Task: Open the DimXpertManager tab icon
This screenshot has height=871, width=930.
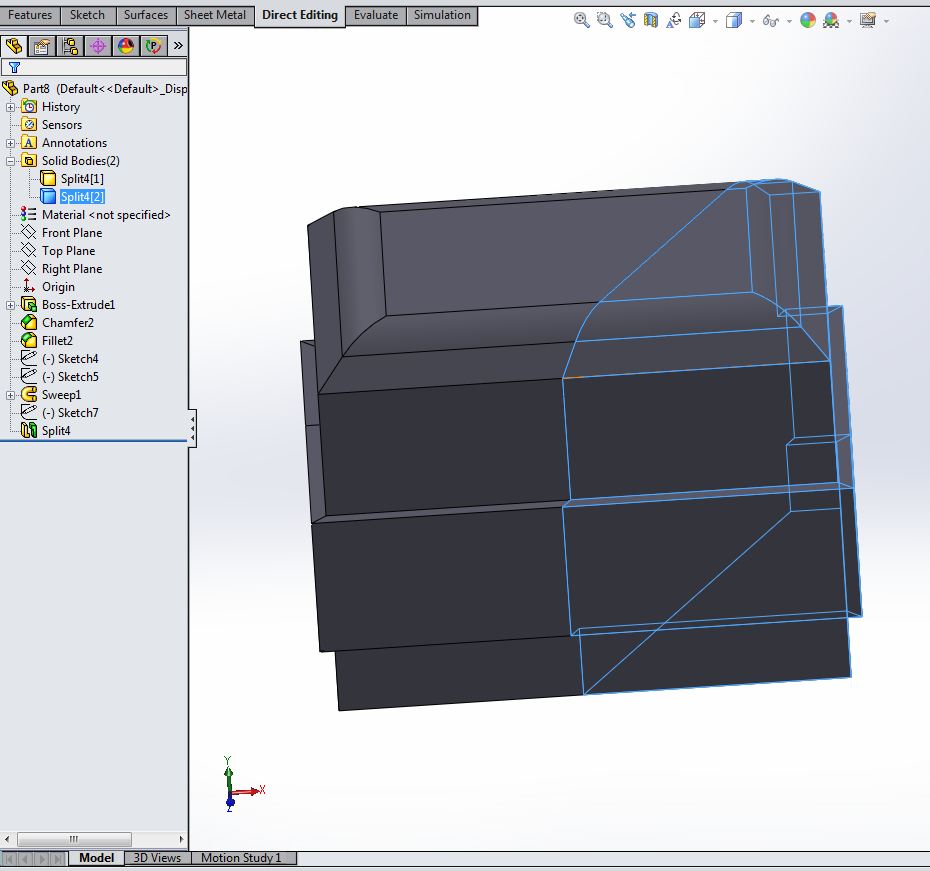Action: (98, 46)
